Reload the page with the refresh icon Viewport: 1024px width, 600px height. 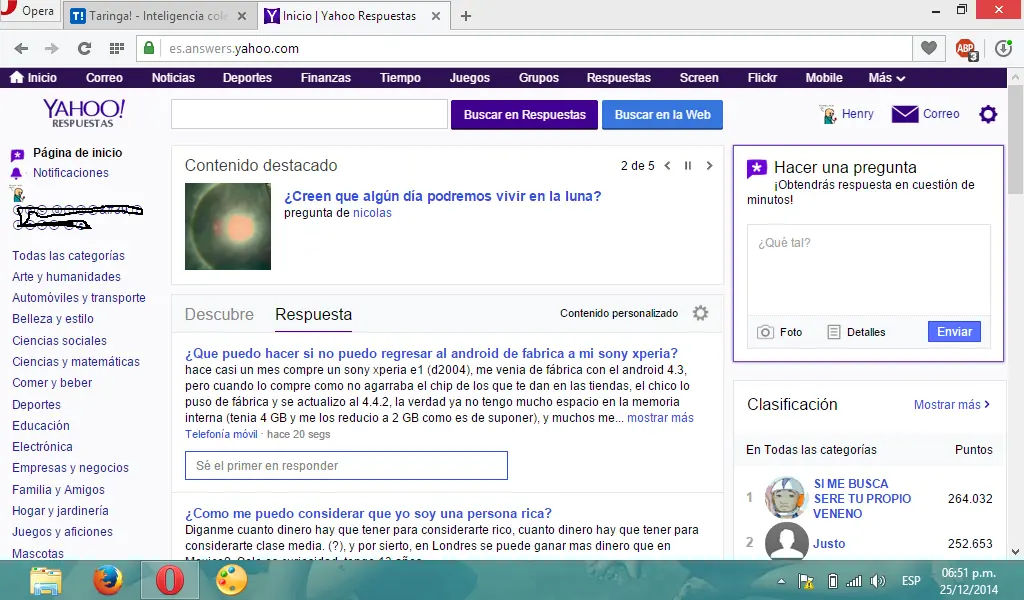click(84, 48)
